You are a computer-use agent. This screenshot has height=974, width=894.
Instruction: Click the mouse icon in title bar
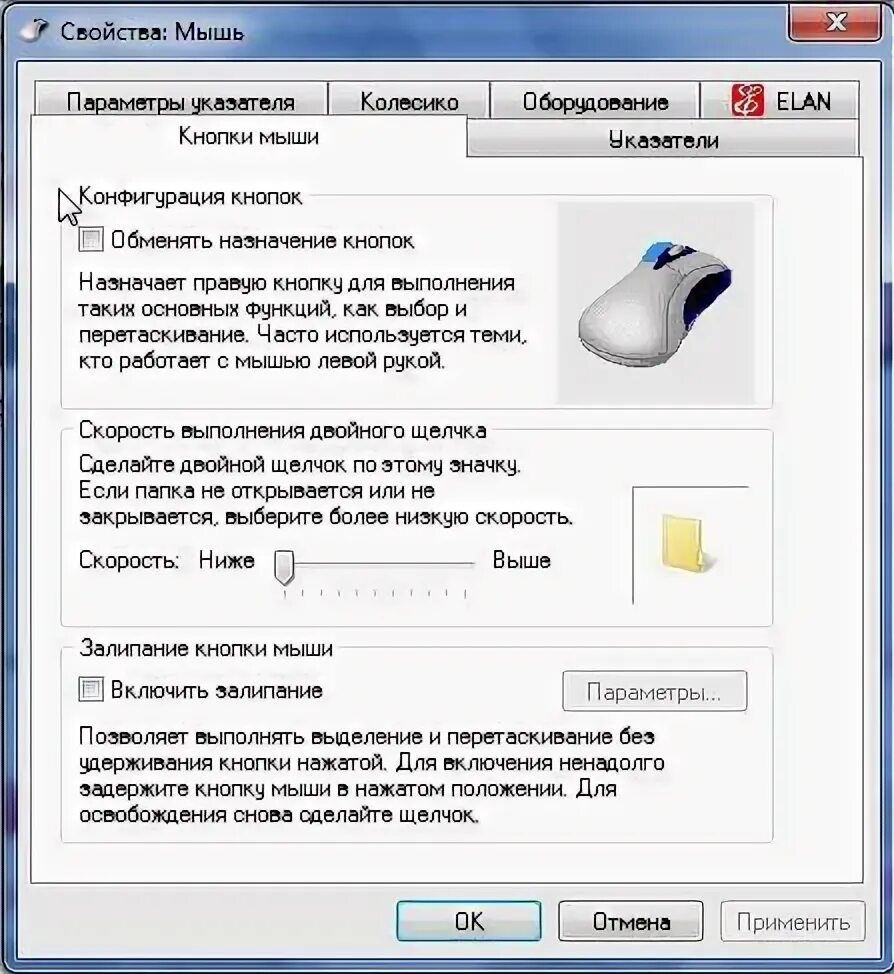click(x=34, y=30)
